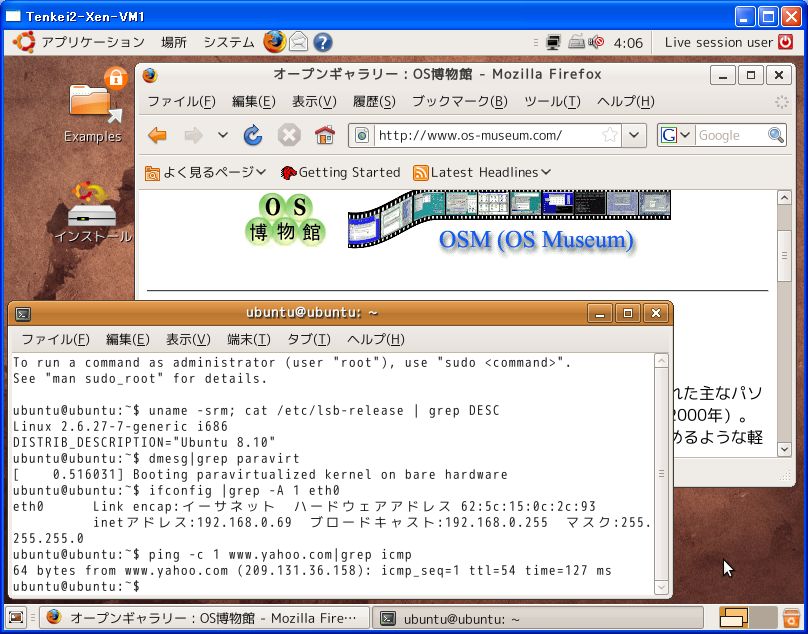Launch Firefox from the top panel icon
The image size is (808, 634).
pyautogui.click(x=275, y=42)
